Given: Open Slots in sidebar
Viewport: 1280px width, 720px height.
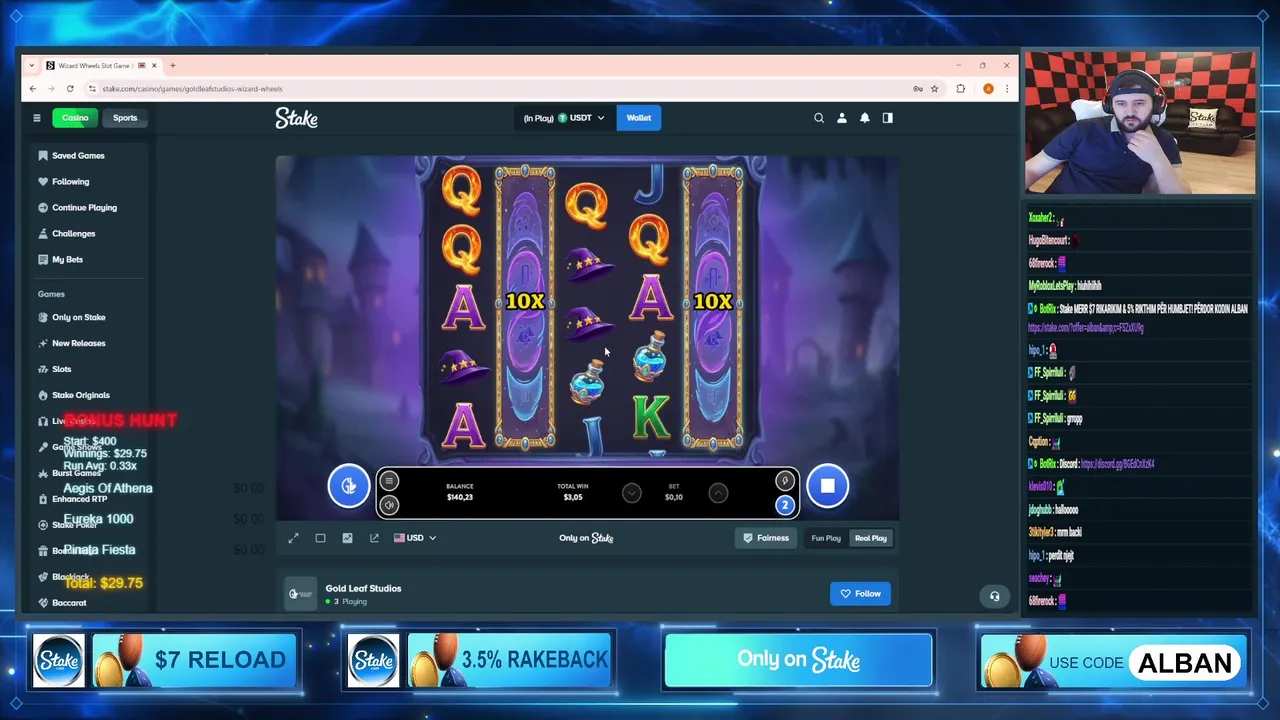Looking at the screenshot, I should tap(61, 370).
